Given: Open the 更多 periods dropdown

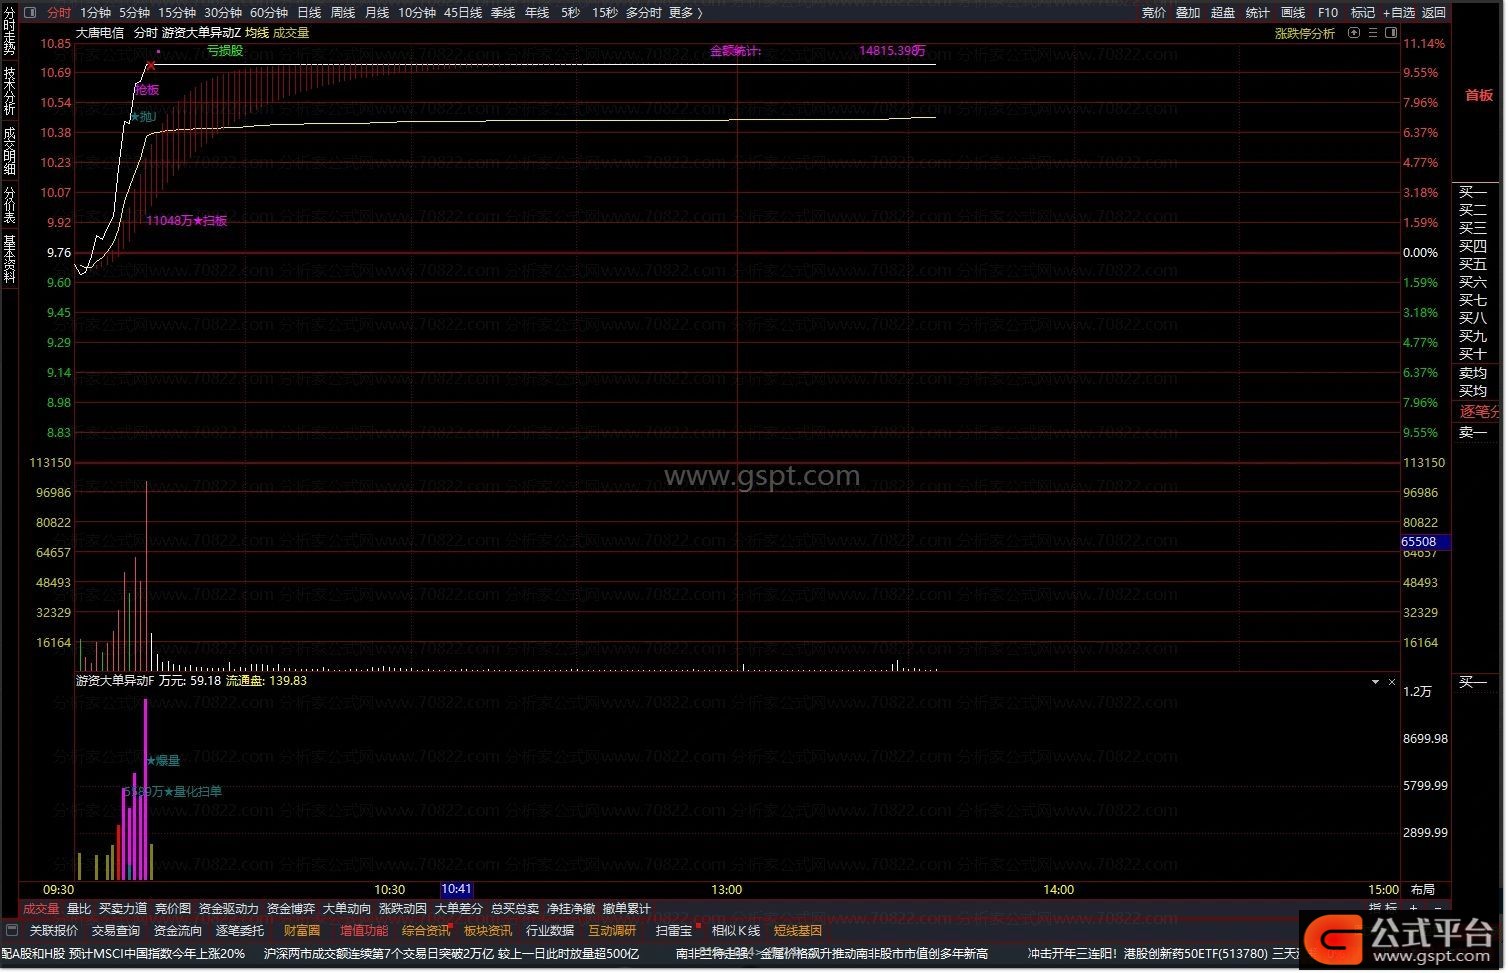Looking at the screenshot, I should [686, 13].
